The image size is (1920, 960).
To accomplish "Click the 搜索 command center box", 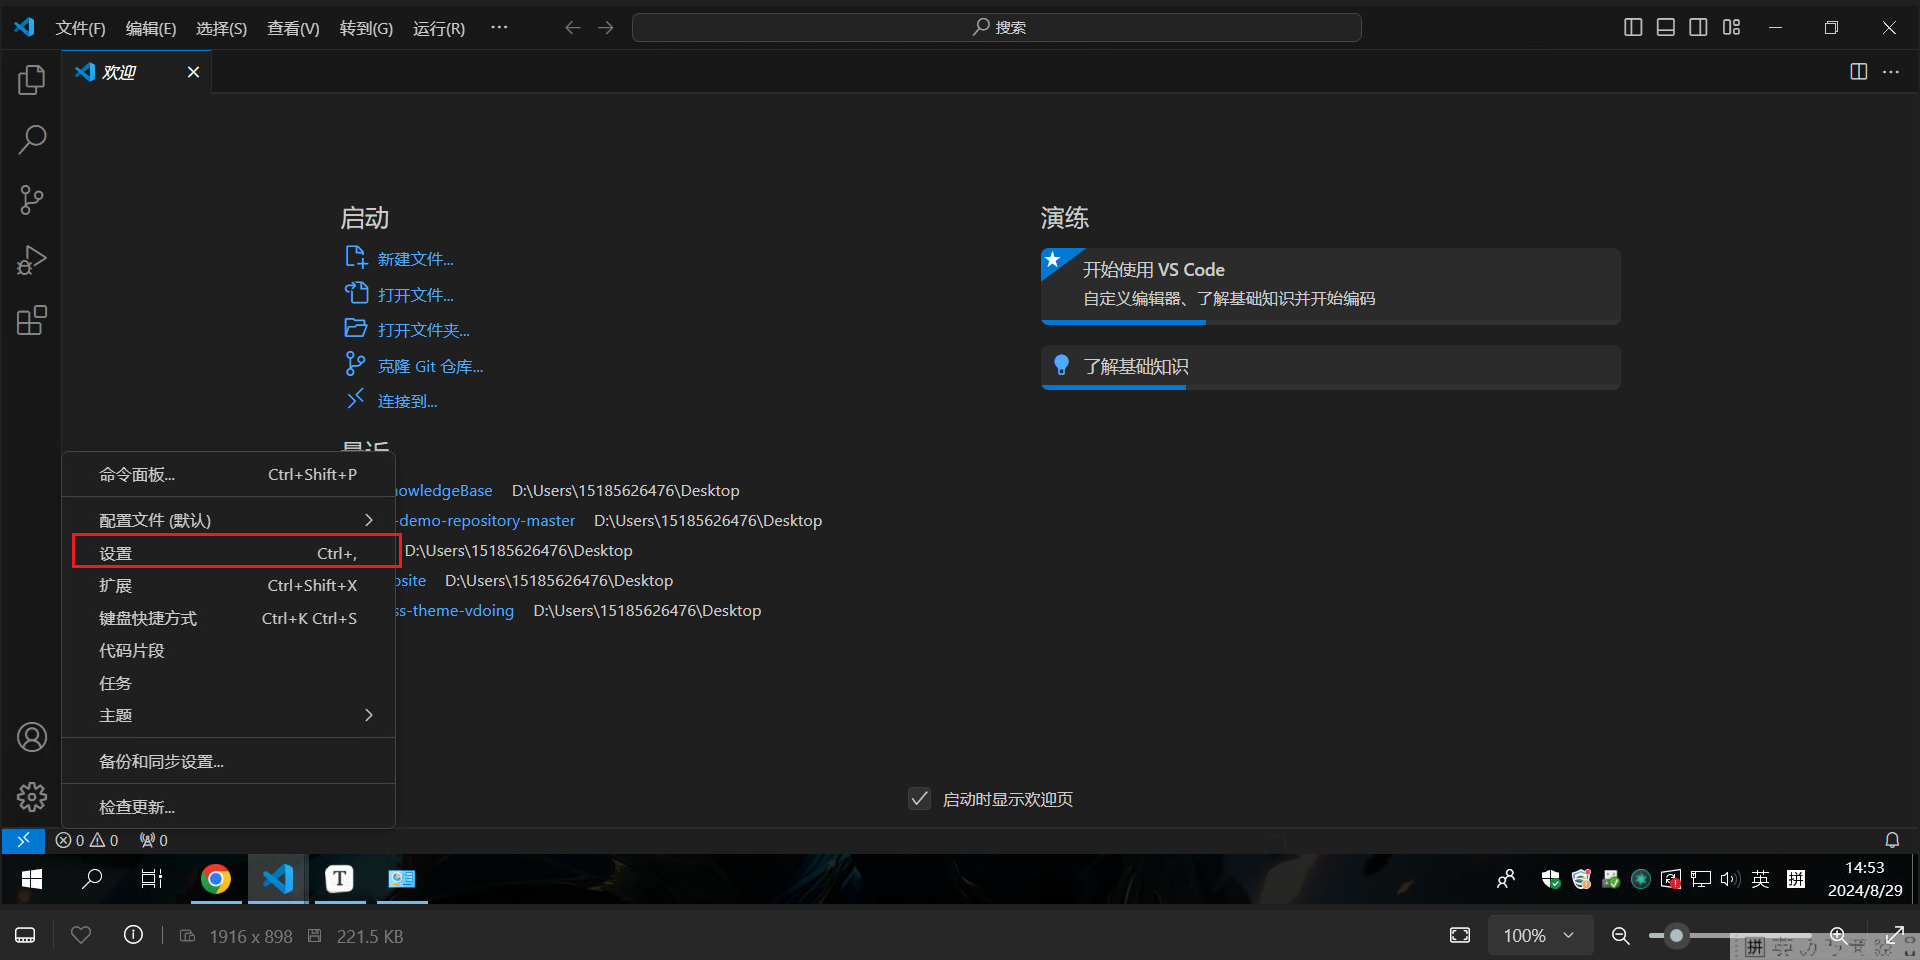I will tap(996, 27).
